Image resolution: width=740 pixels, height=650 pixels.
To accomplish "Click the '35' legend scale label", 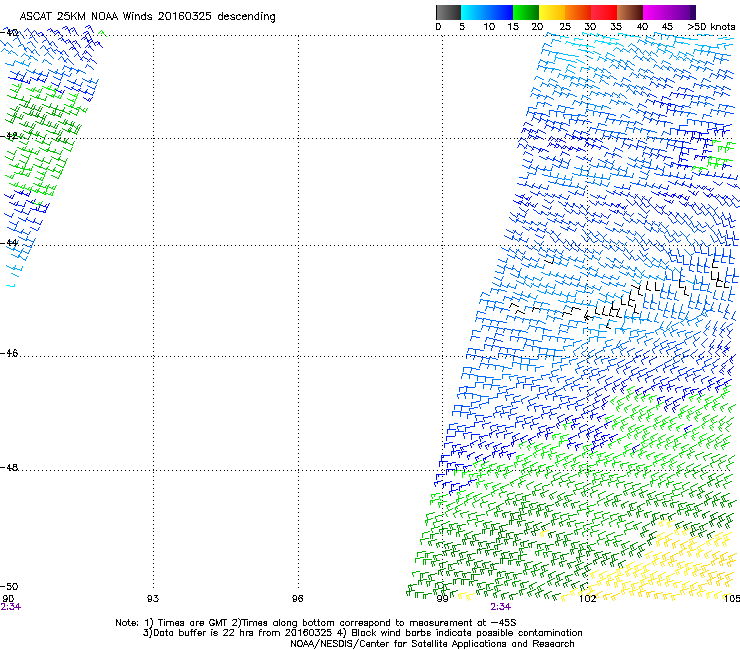I will 616,27.
